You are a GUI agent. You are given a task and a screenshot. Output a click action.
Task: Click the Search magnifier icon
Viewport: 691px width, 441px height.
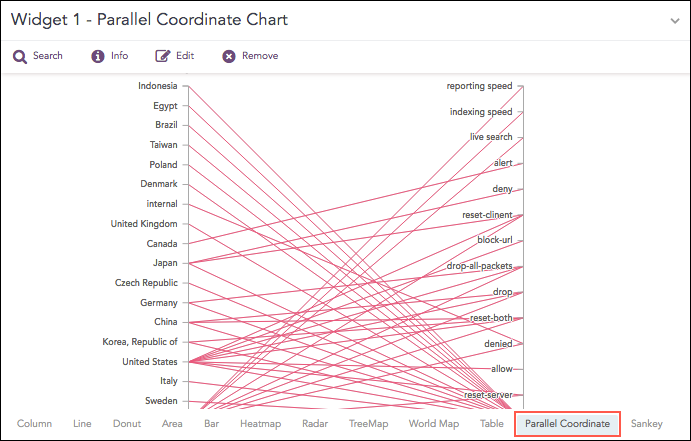(20, 57)
